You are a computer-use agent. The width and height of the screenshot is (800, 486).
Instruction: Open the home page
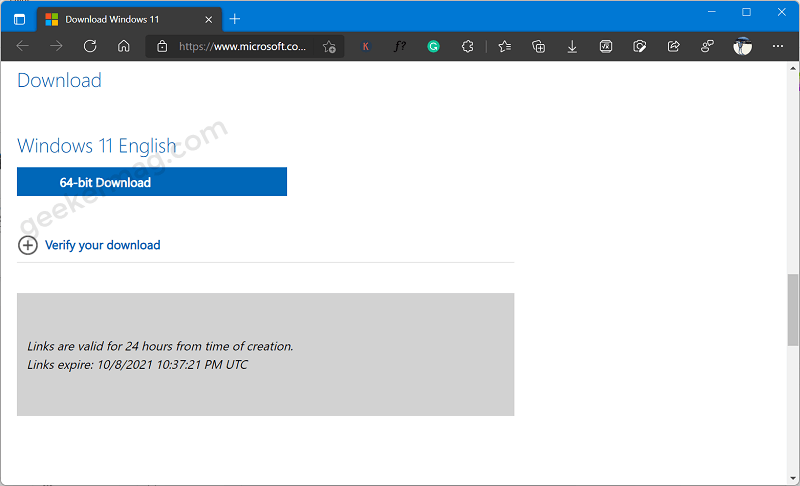pyautogui.click(x=123, y=46)
